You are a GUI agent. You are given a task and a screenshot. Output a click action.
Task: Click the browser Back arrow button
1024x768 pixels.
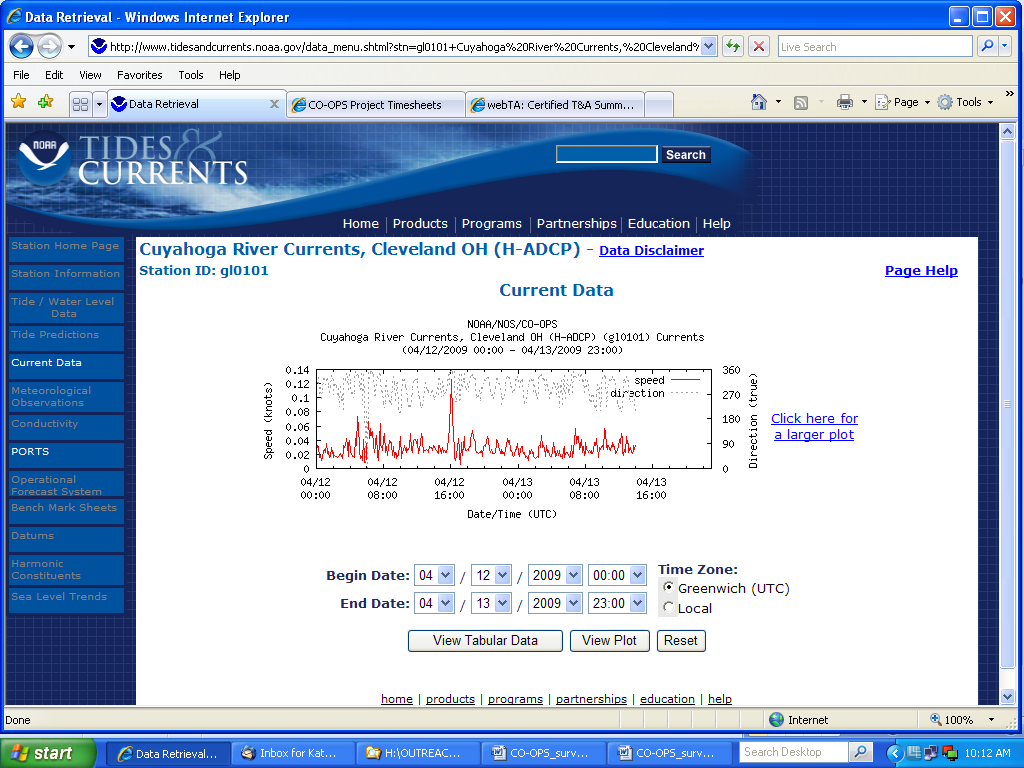tap(22, 46)
